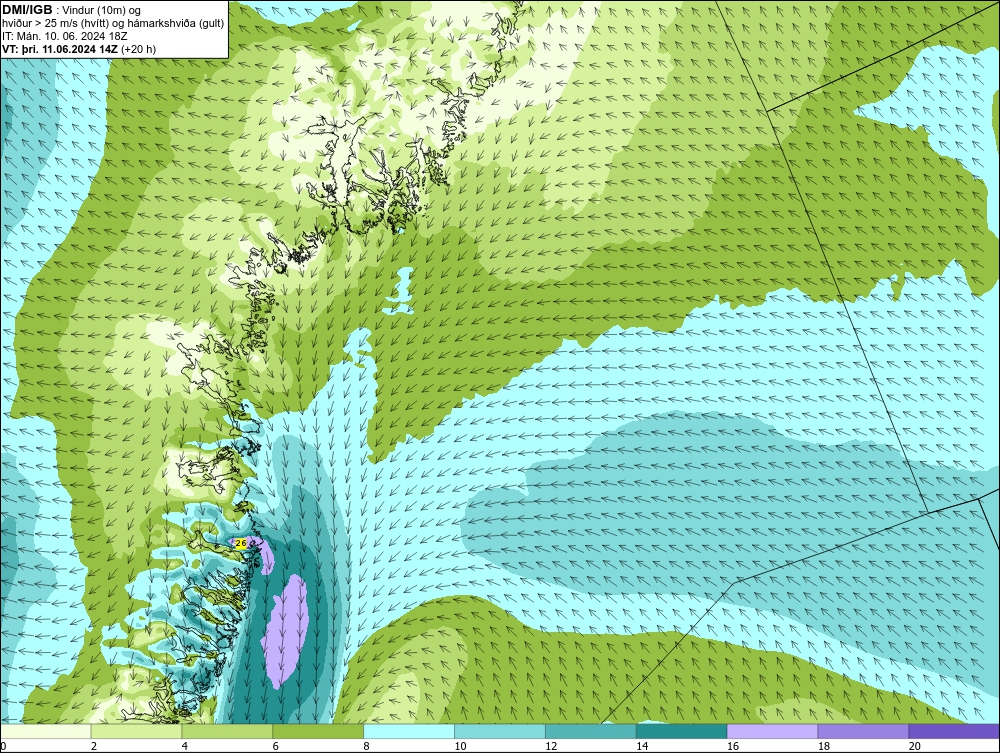Click the 'IT: Mán. 10. 06. 2024 18Z' line
This screenshot has width=1000, height=753.
pos(64,36)
